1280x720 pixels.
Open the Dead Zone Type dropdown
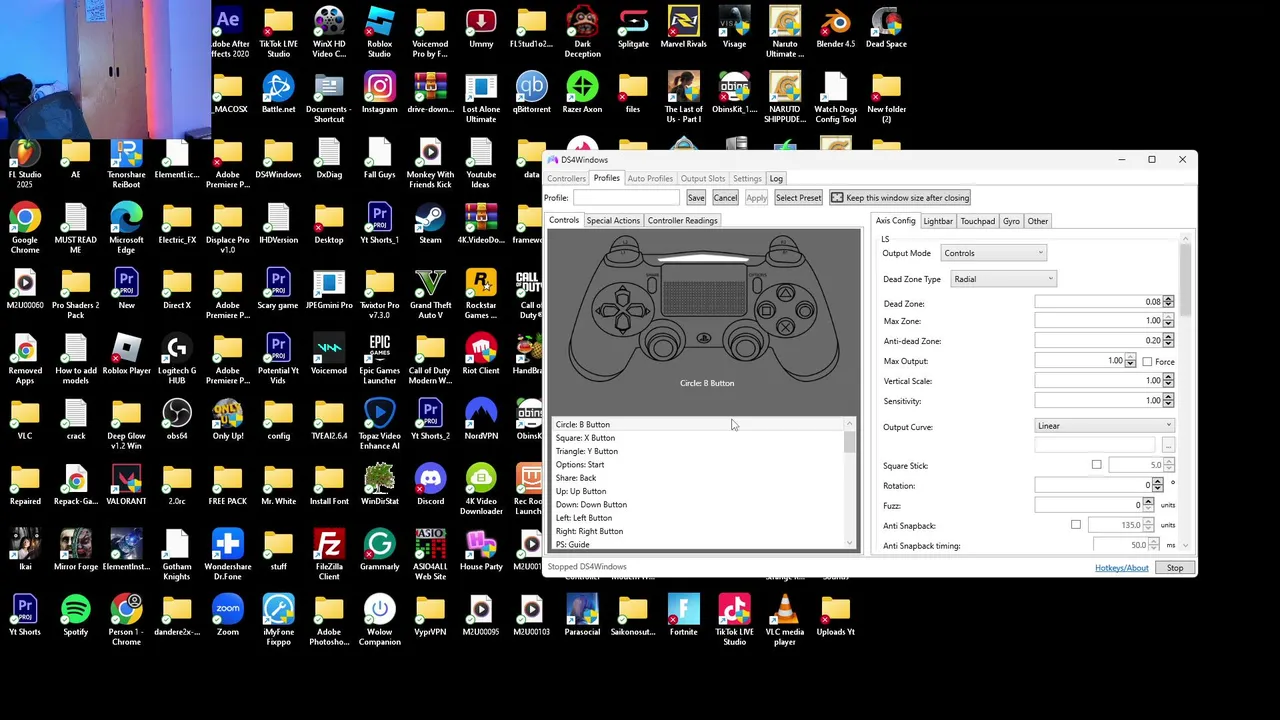point(1002,279)
